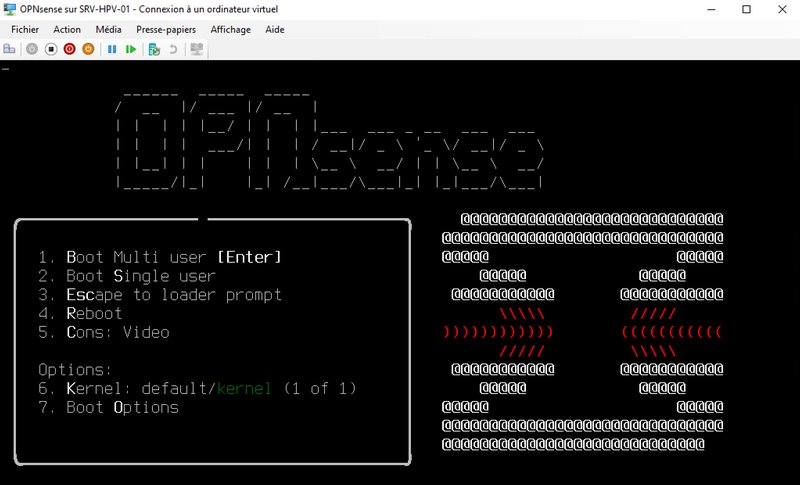Click the VM connection title bar icon
Viewport: 800px width, 485px height.
coord(10,9)
